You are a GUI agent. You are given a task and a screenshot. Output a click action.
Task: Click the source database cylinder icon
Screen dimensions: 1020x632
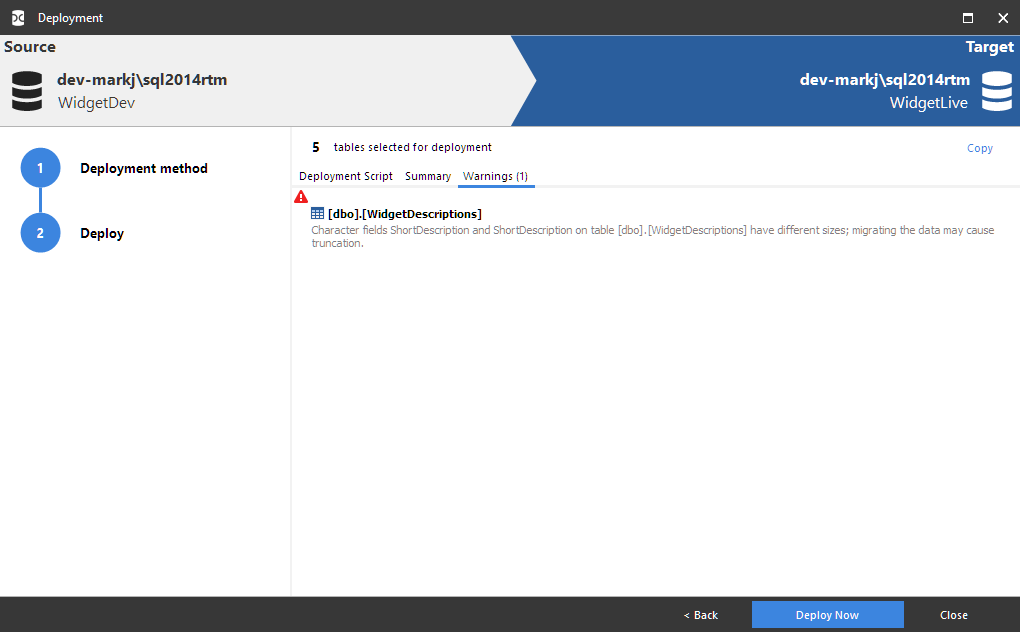coord(27,91)
